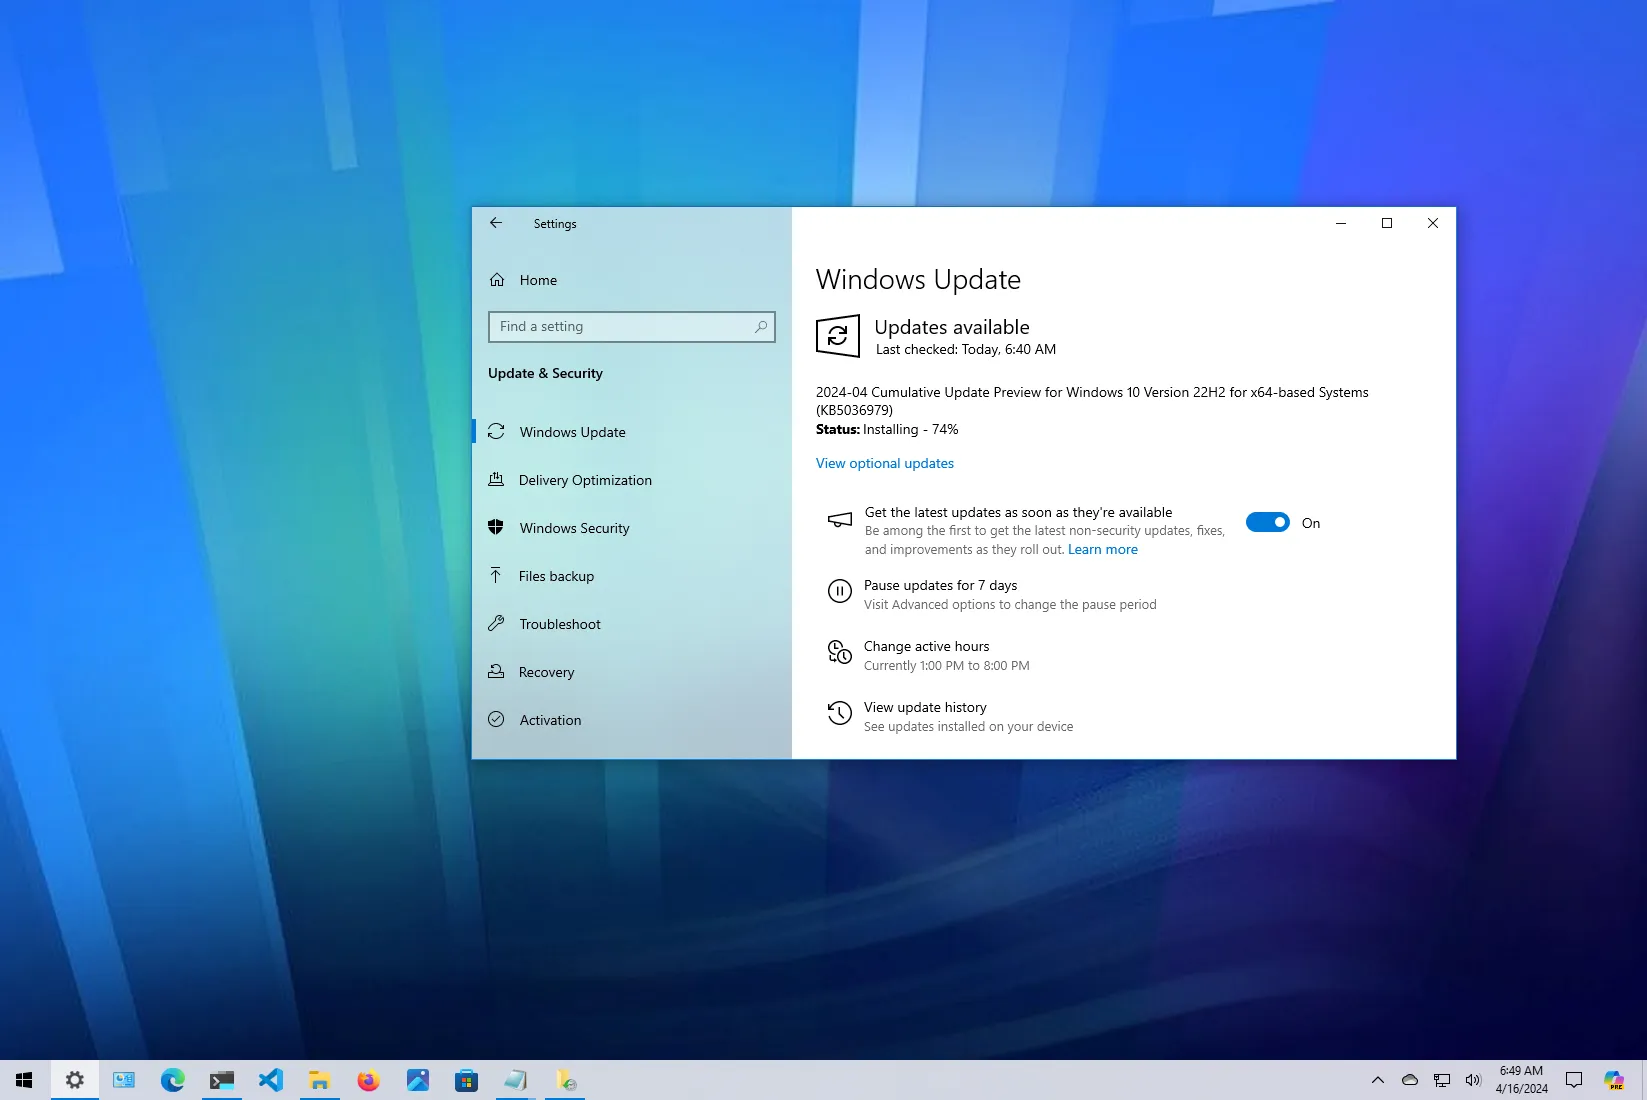Click the checkmark circle Activation icon
The height and width of the screenshot is (1100, 1647).
(x=496, y=719)
